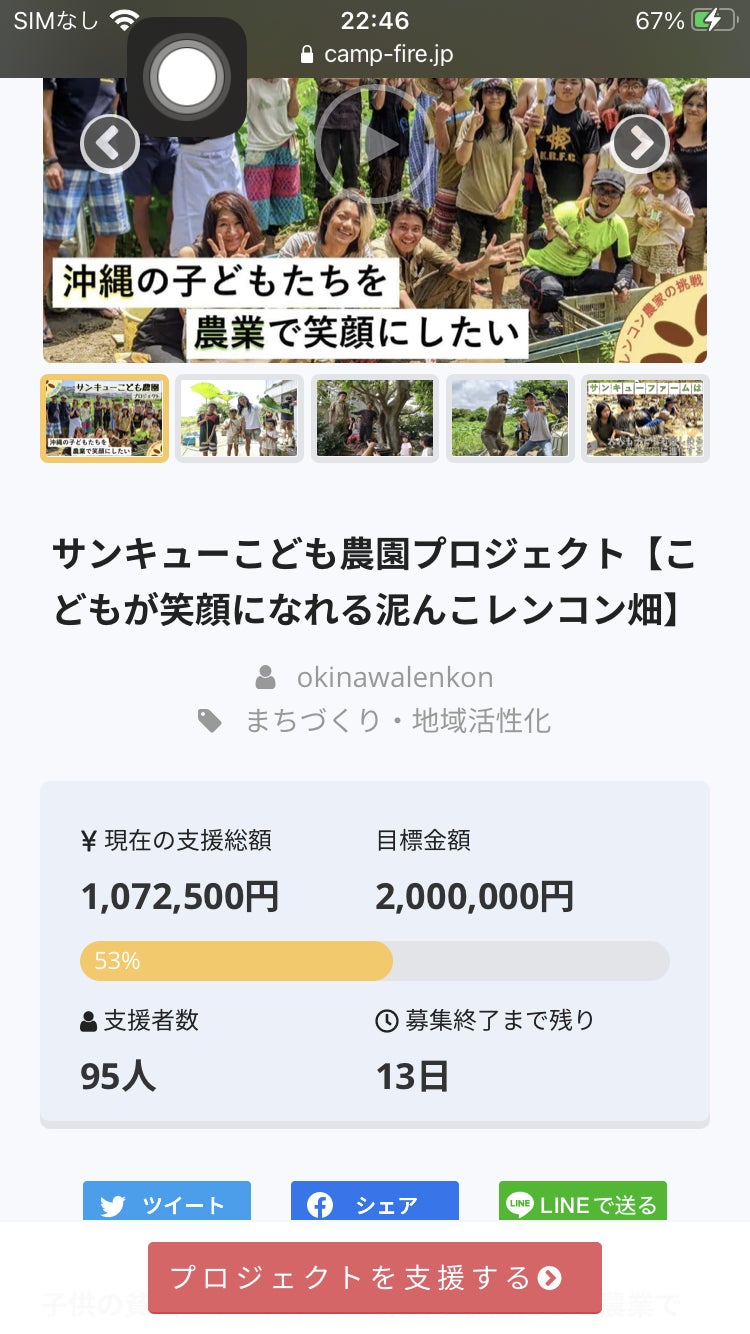This screenshot has width=750, height=1334.
Task: Tap the battery status icon
Action: tap(720, 20)
